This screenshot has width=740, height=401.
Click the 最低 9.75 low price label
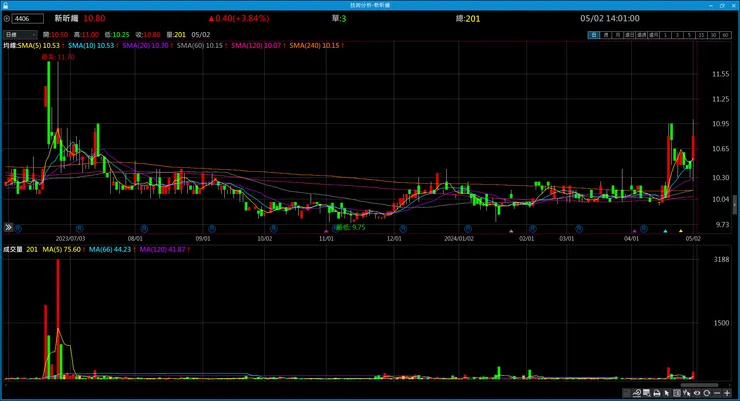pos(350,227)
